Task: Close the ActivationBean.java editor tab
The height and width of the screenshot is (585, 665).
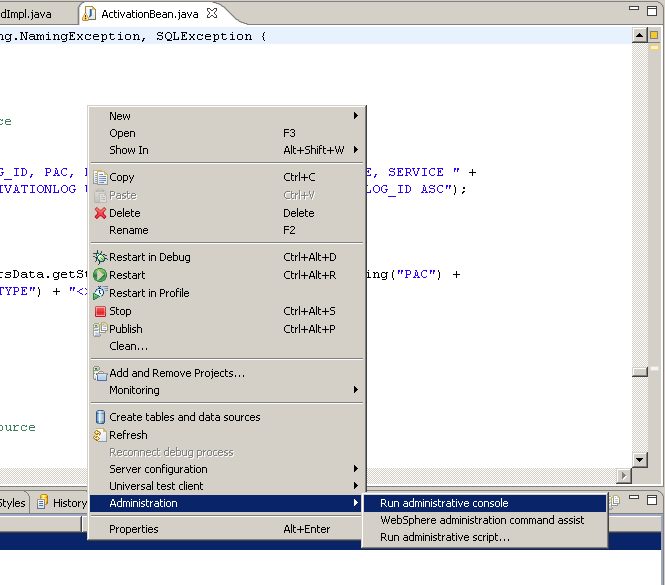Action: [212, 13]
